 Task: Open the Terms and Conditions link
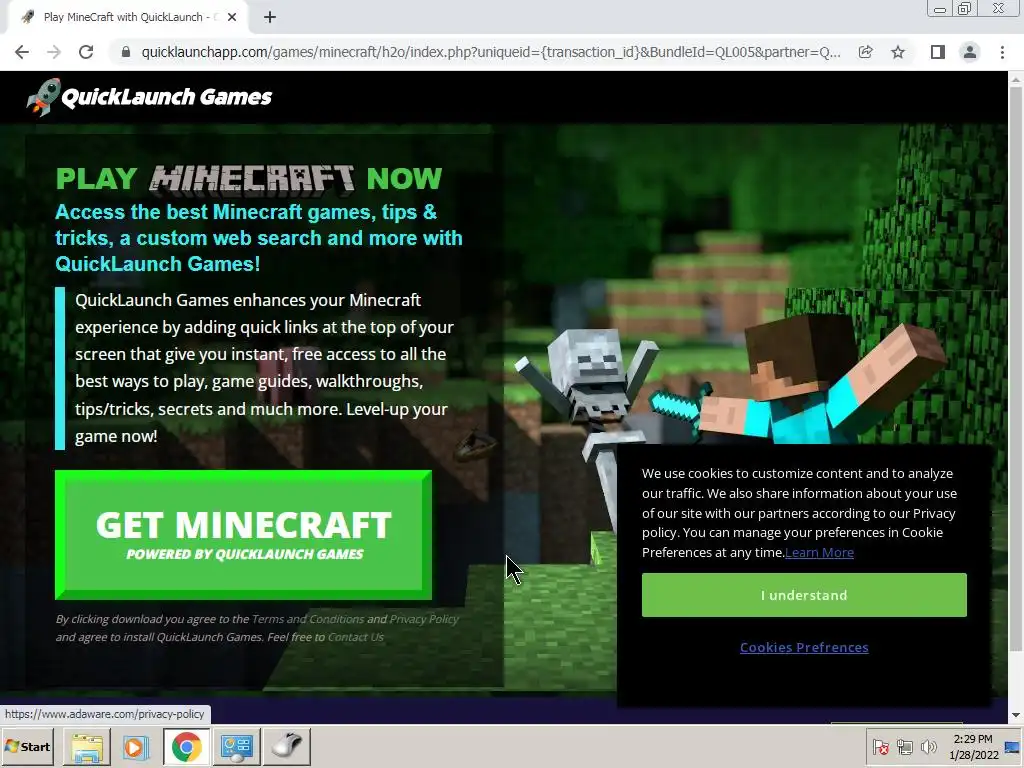click(308, 619)
